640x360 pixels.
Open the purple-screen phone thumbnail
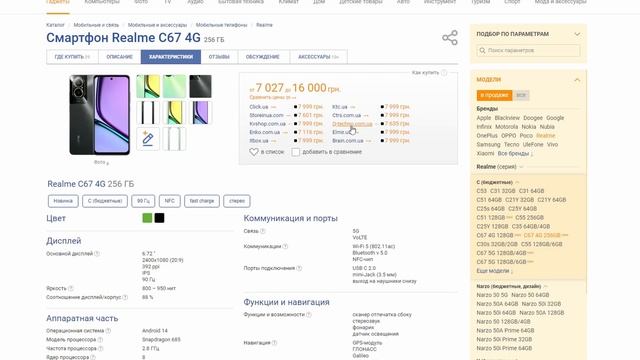click(200, 113)
